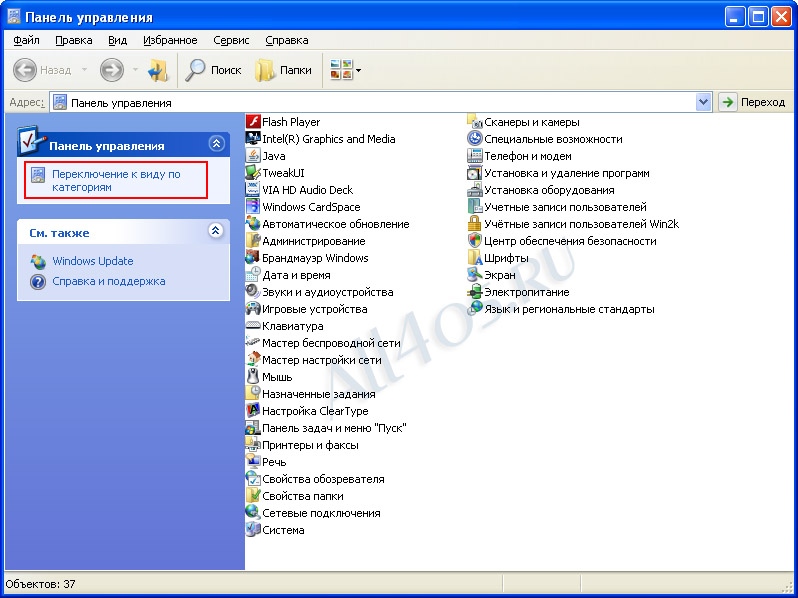Screen dimensions: 798x598
Task: Select Учётные записи пользователей Win2k label
Action: point(582,224)
